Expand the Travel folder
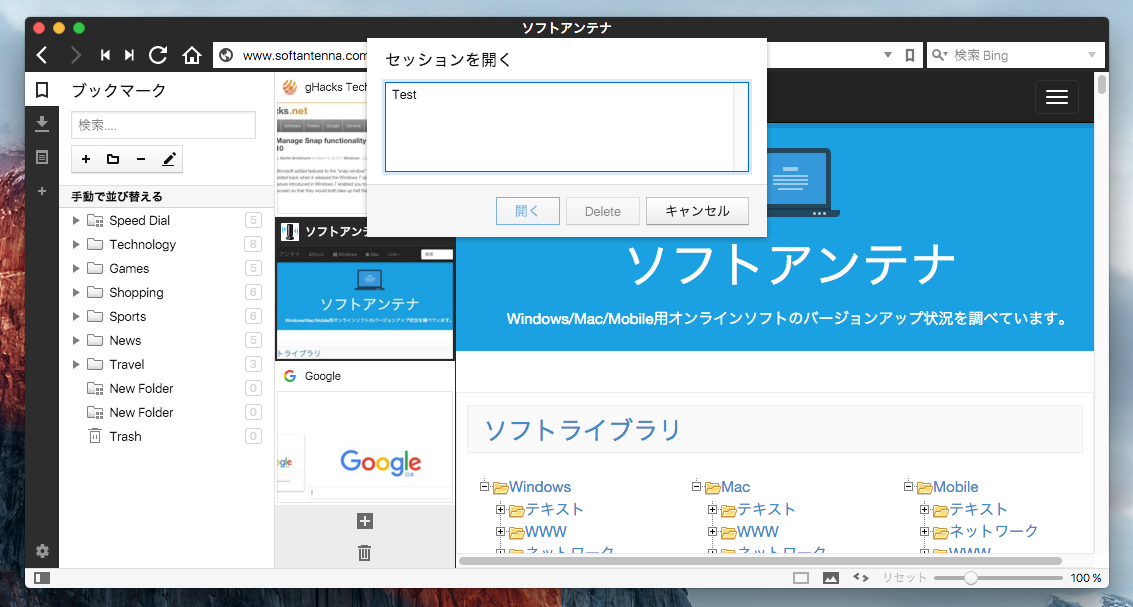 click(x=77, y=364)
